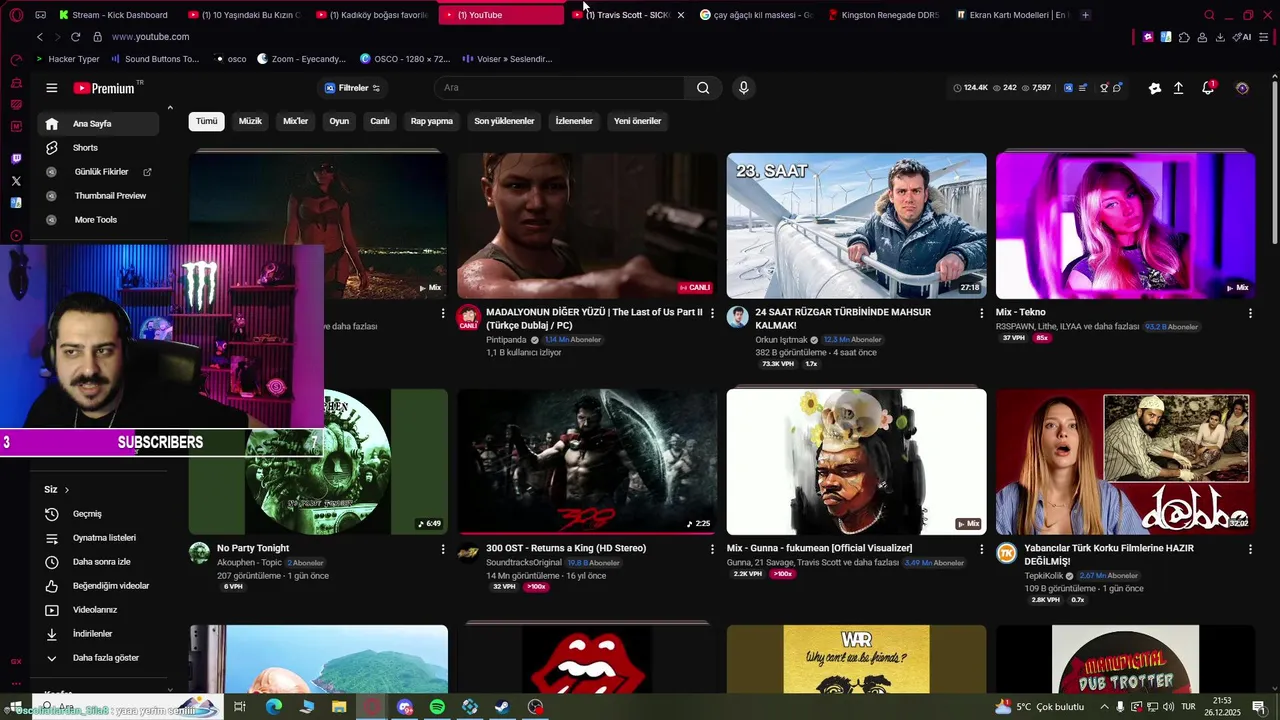Open options menu for No Party Tonight

[x=443, y=549]
